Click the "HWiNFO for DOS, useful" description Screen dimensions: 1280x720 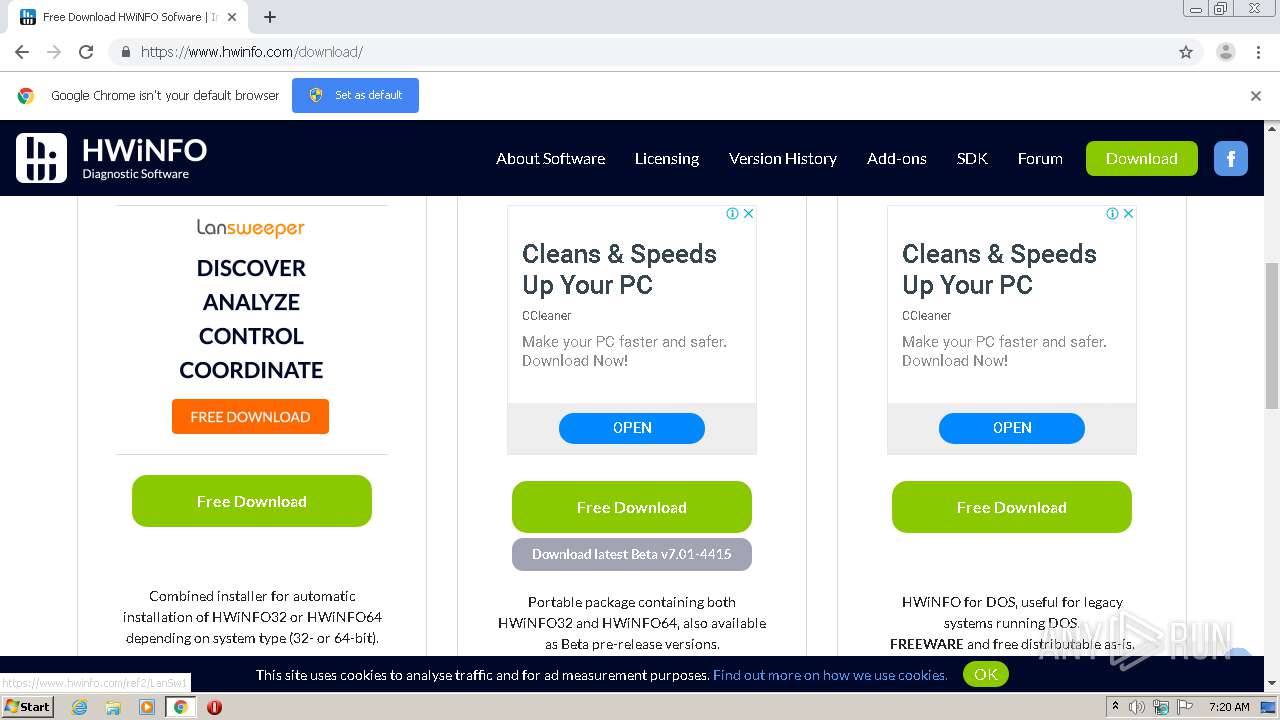1012,623
